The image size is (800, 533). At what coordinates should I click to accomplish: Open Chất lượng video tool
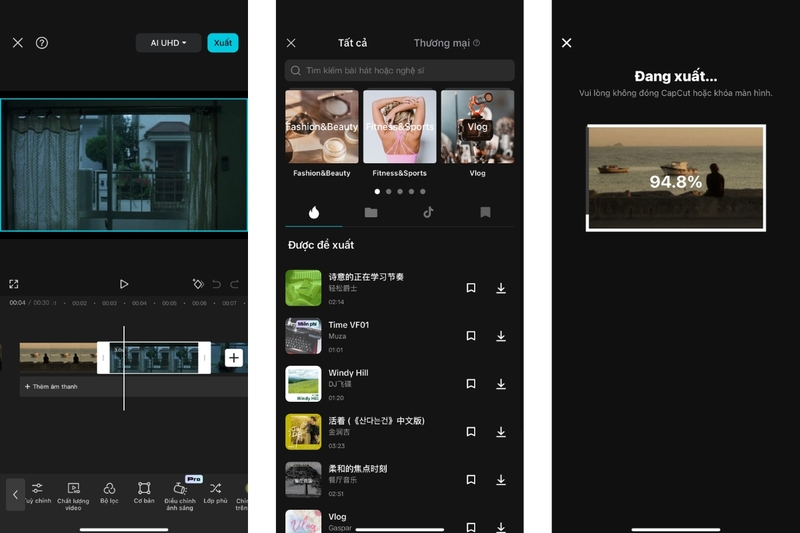73,496
